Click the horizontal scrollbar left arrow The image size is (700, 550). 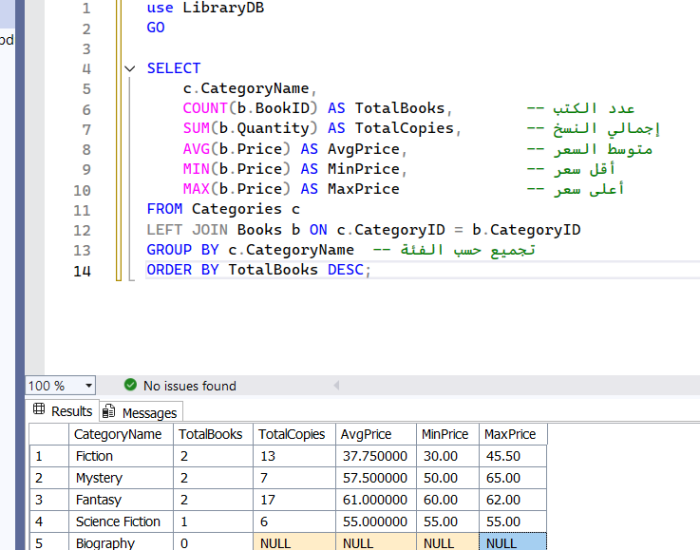(x=336, y=385)
